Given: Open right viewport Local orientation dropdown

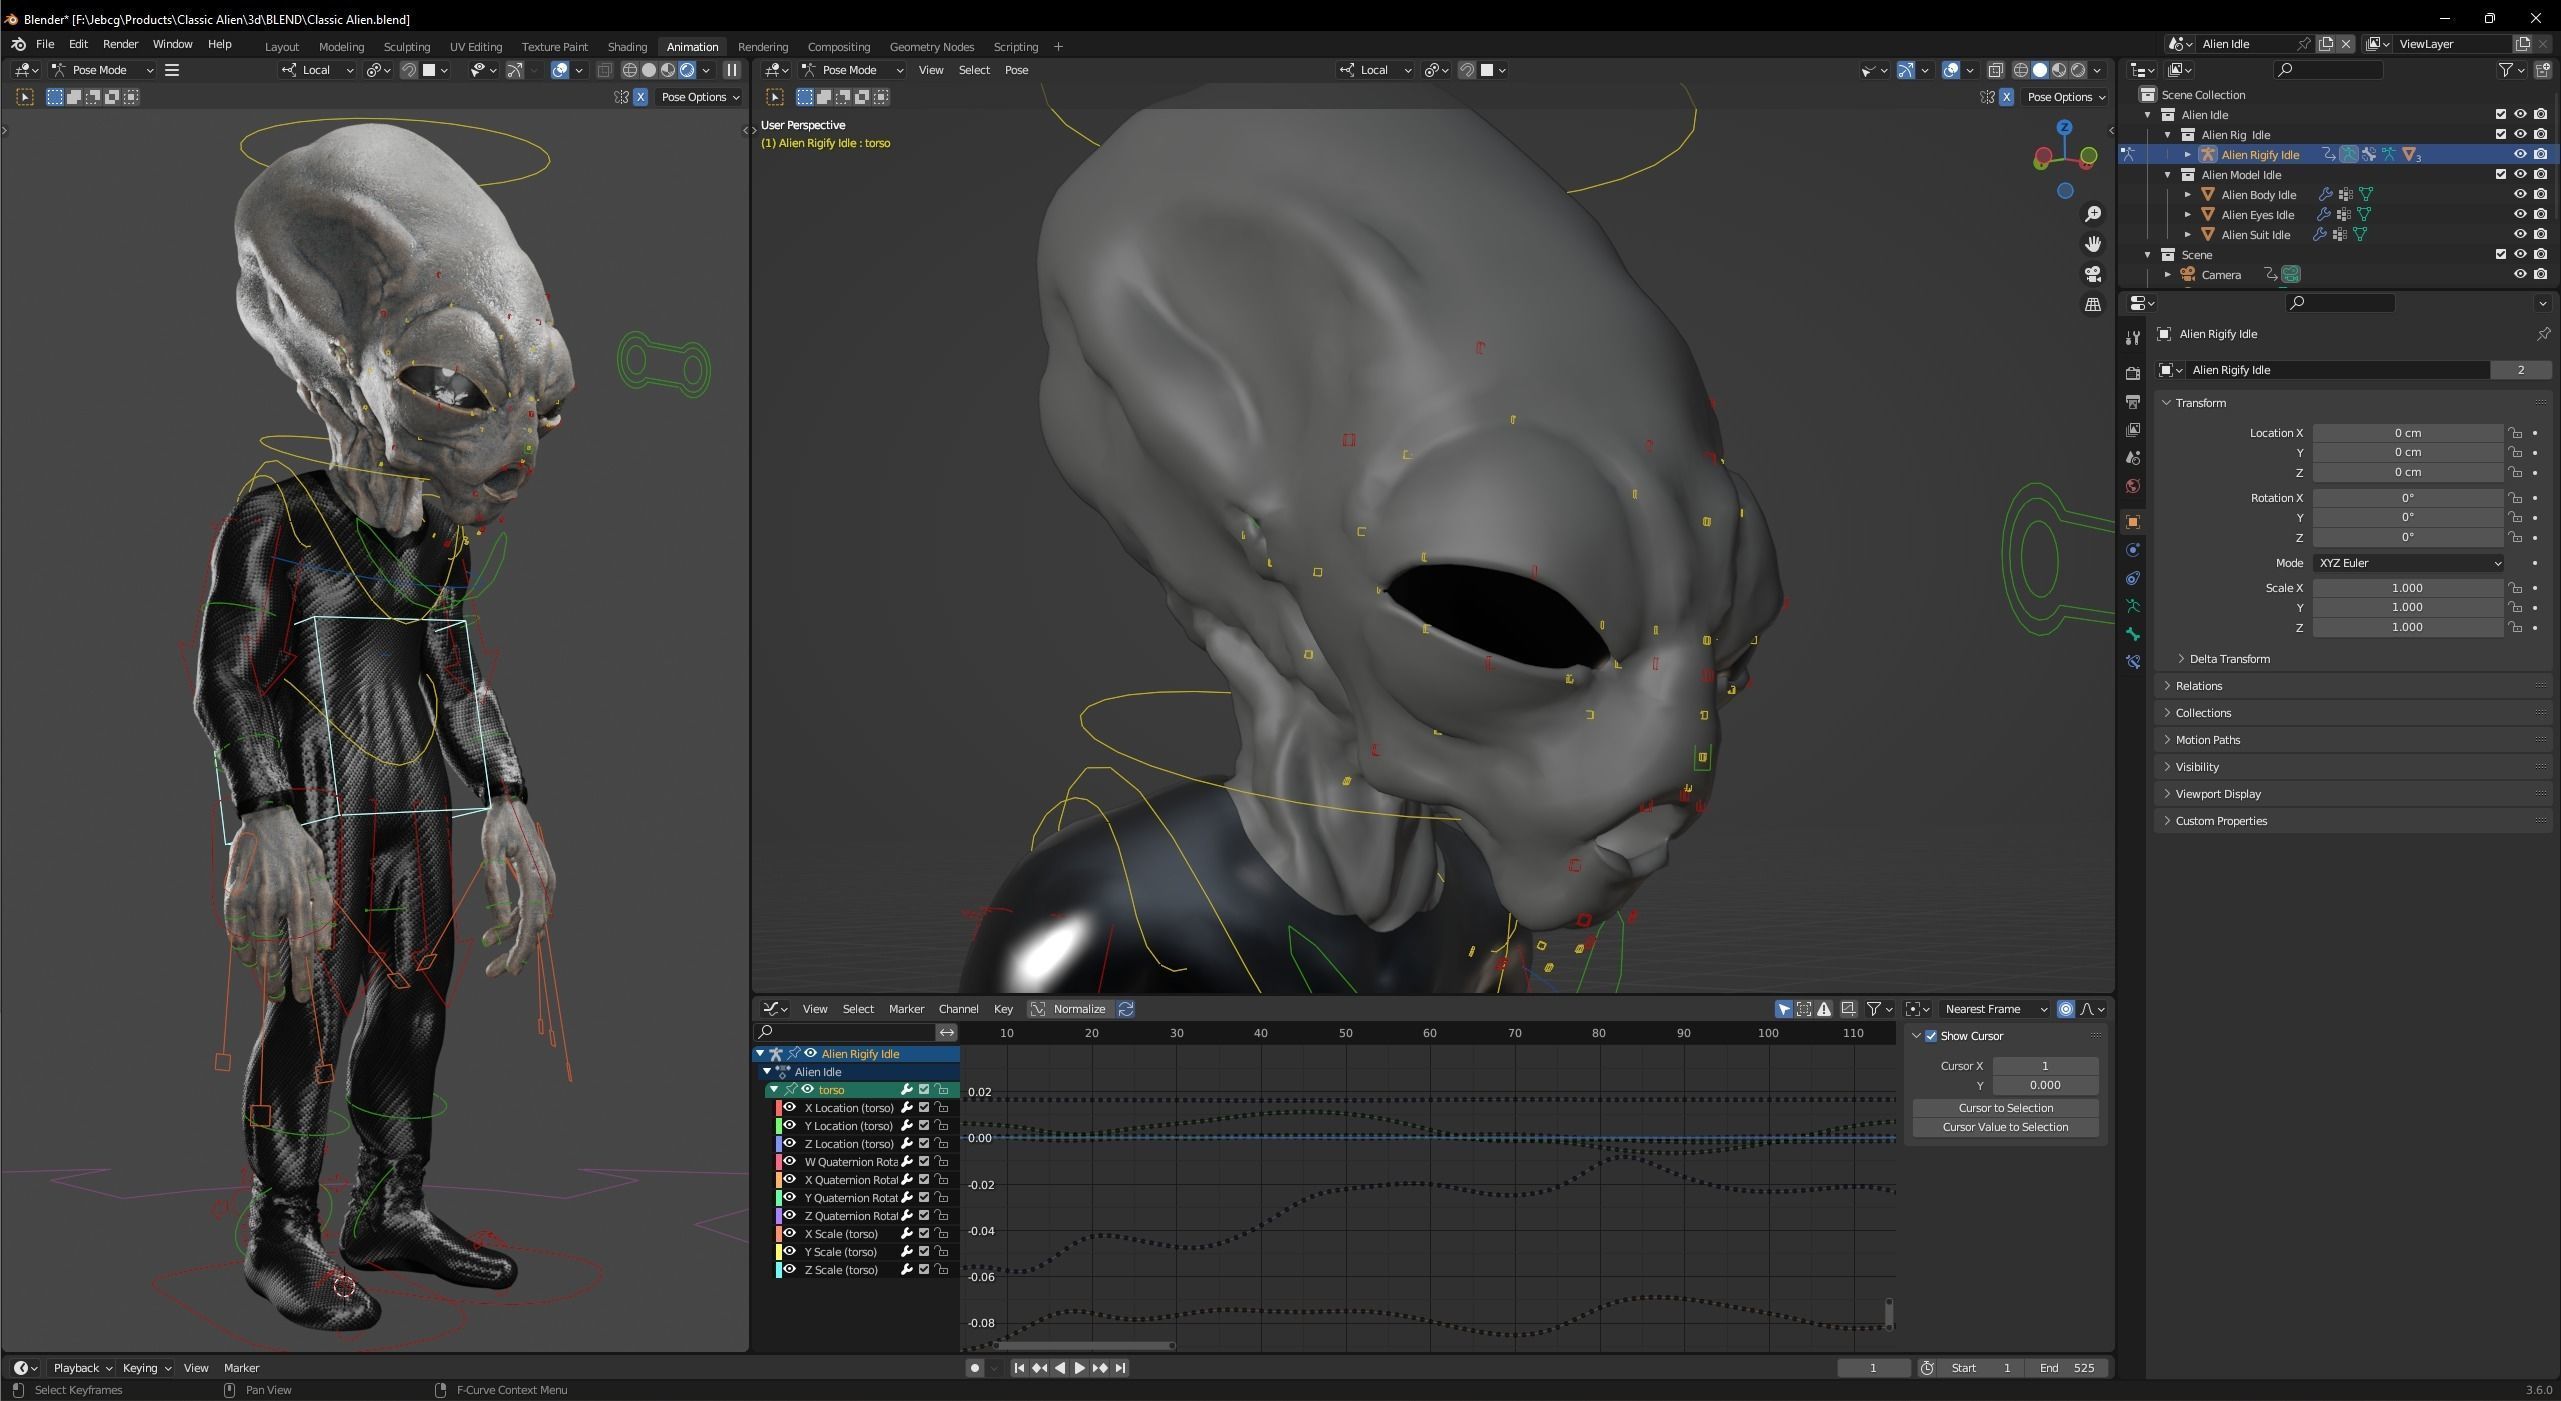Looking at the screenshot, I should tap(1376, 70).
